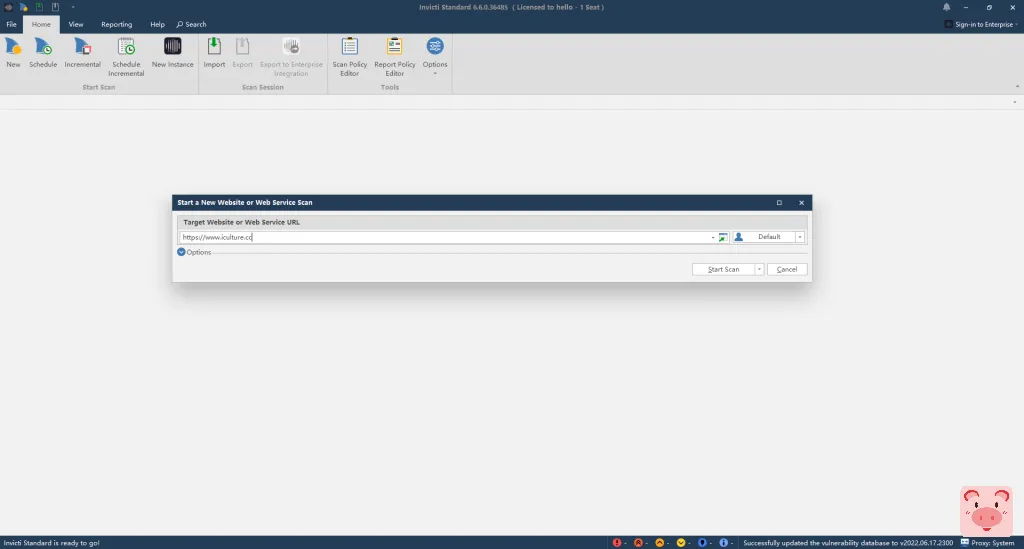
Task: Open the Start Scan dropdown arrow
Action: coord(759,269)
